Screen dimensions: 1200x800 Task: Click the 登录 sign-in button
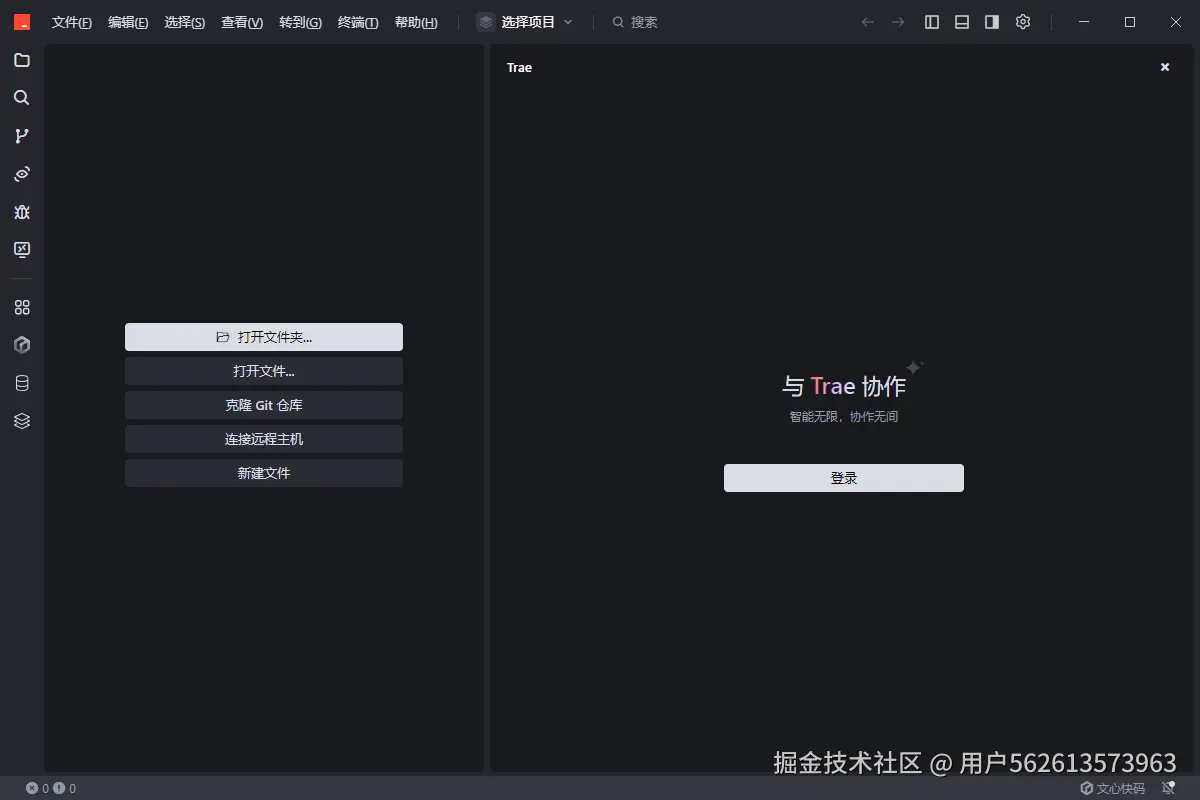[843, 477]
